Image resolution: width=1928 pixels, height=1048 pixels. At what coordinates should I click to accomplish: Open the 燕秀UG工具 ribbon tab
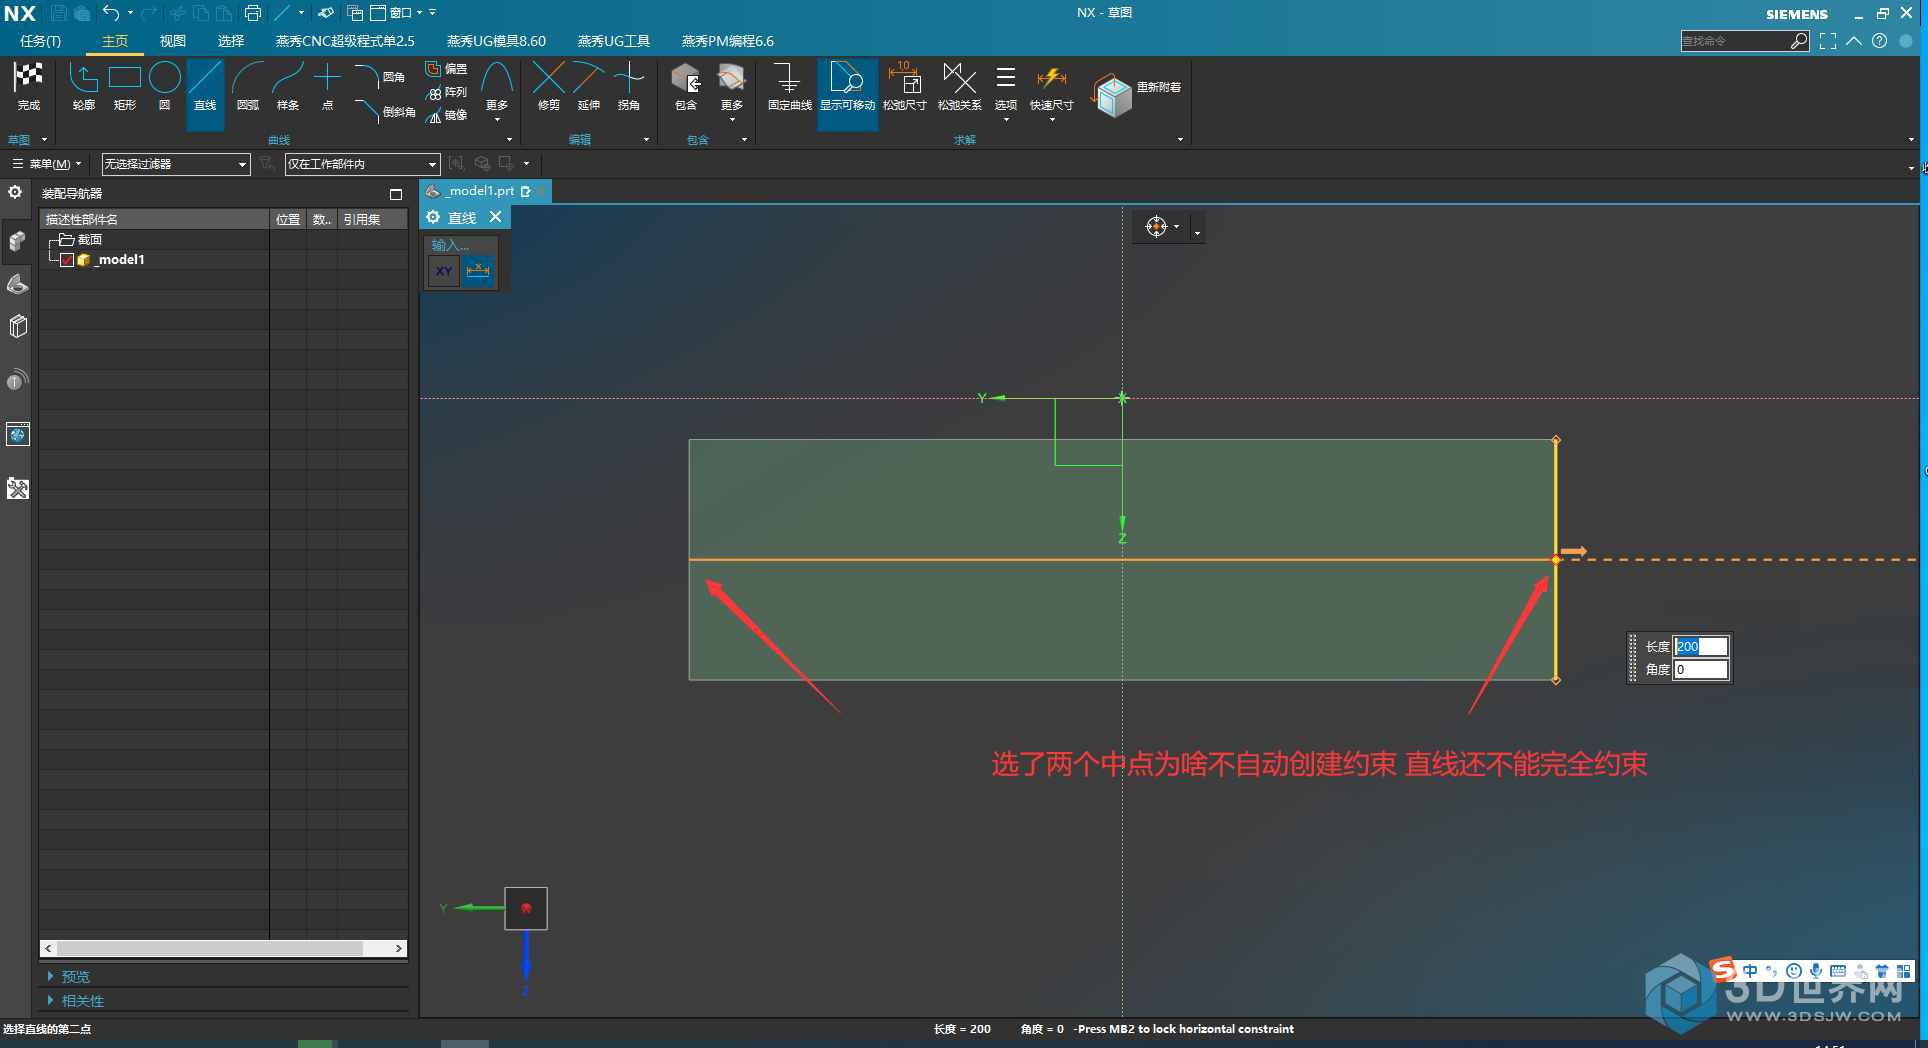point(614,41)
